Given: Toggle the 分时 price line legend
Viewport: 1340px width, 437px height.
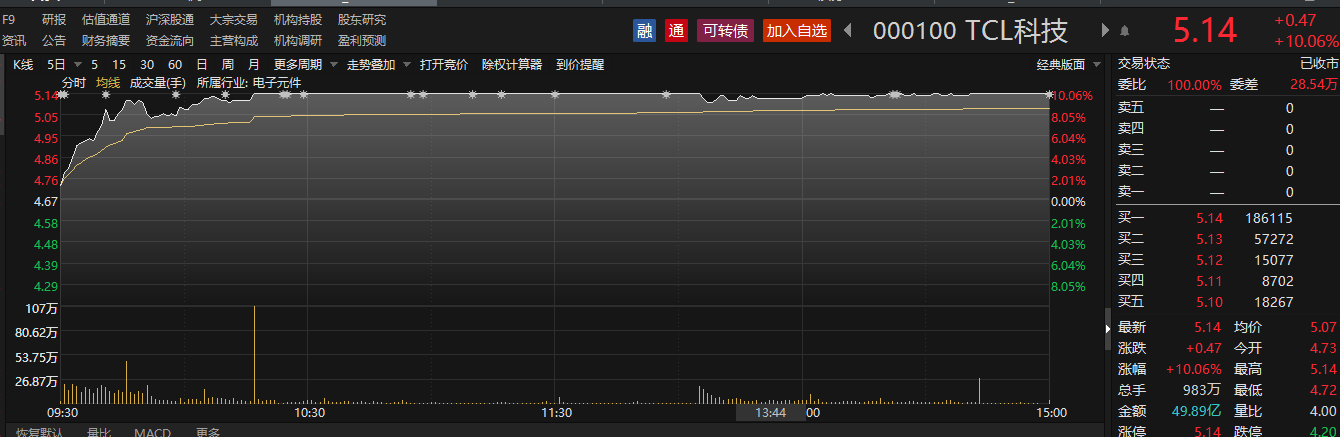Looking at the screenshot, I should [74, 82].
